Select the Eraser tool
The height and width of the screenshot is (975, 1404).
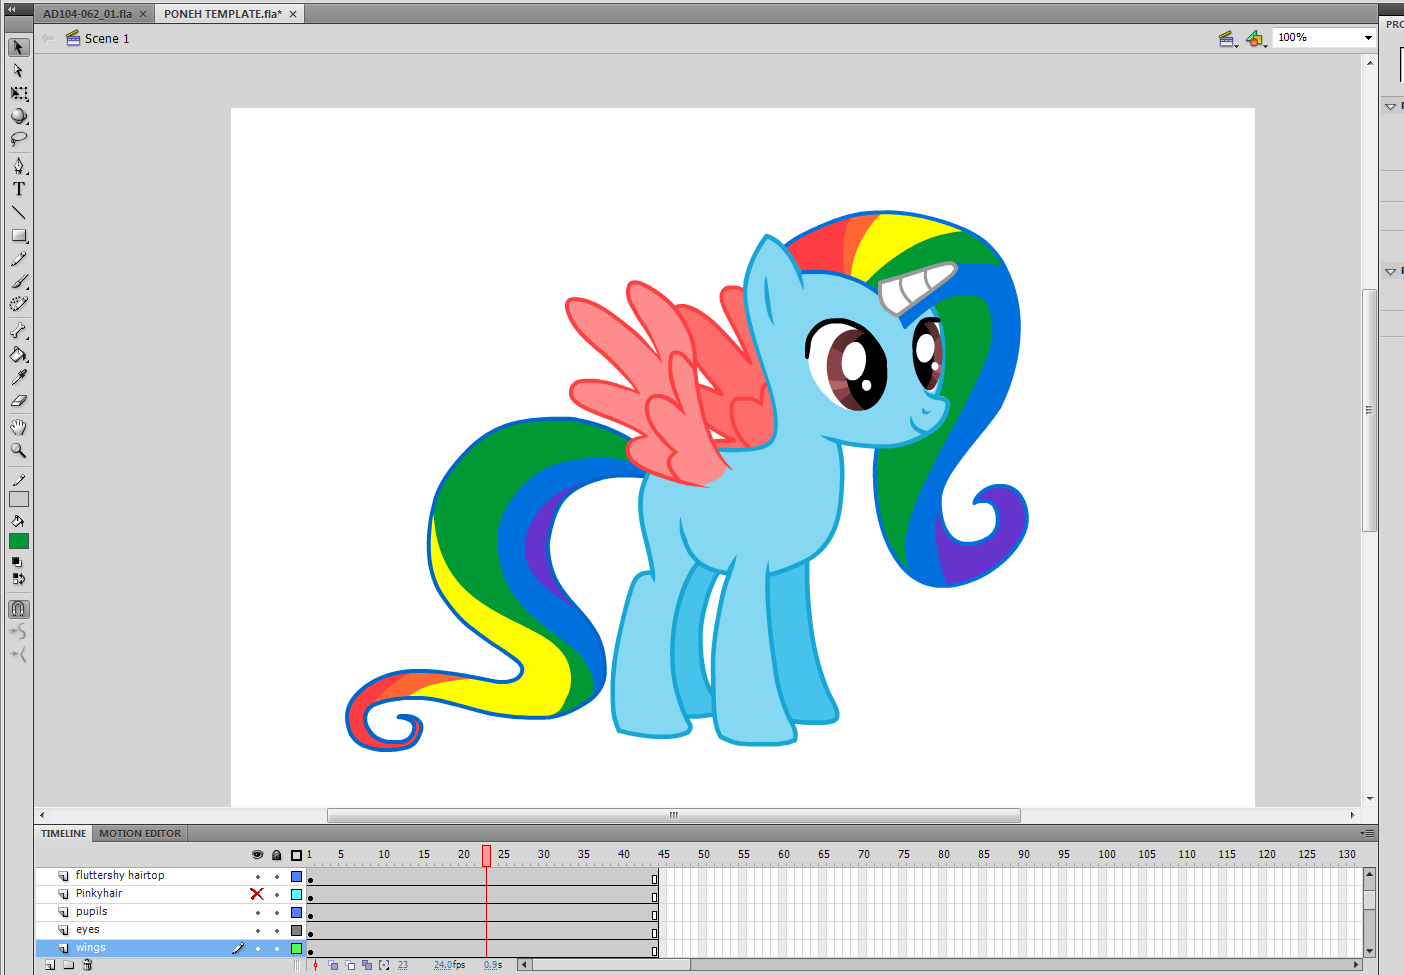18,401
